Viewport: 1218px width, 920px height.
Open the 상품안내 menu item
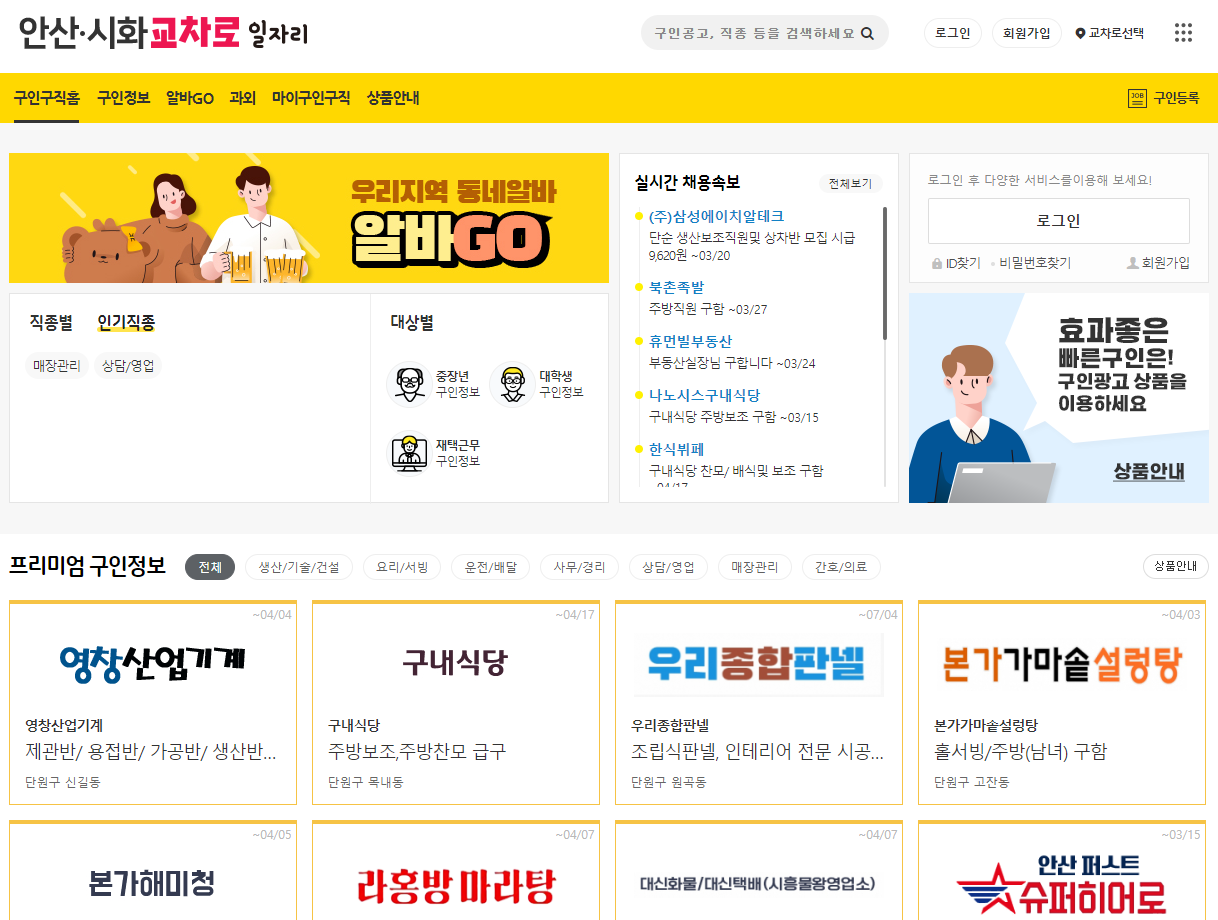(x=393, y=98)
